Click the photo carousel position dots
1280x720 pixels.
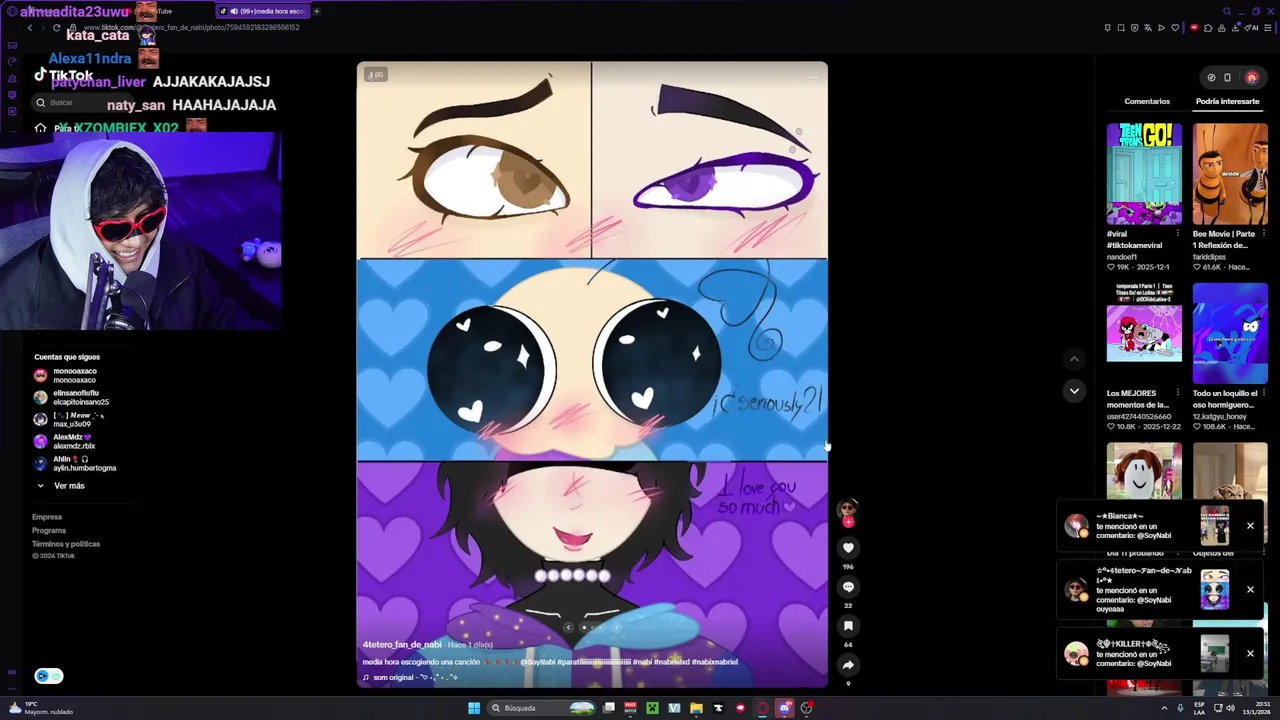[x=592, y=628]
